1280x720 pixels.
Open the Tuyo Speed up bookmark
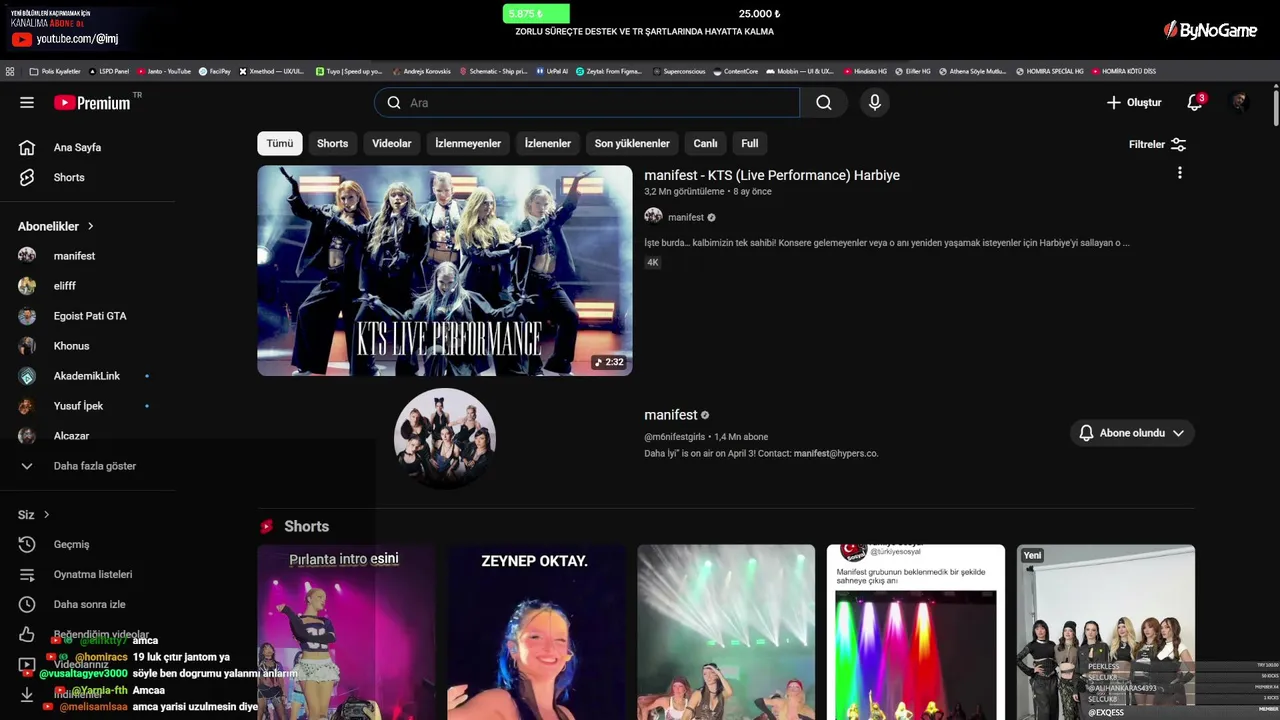tap(349, 72)
